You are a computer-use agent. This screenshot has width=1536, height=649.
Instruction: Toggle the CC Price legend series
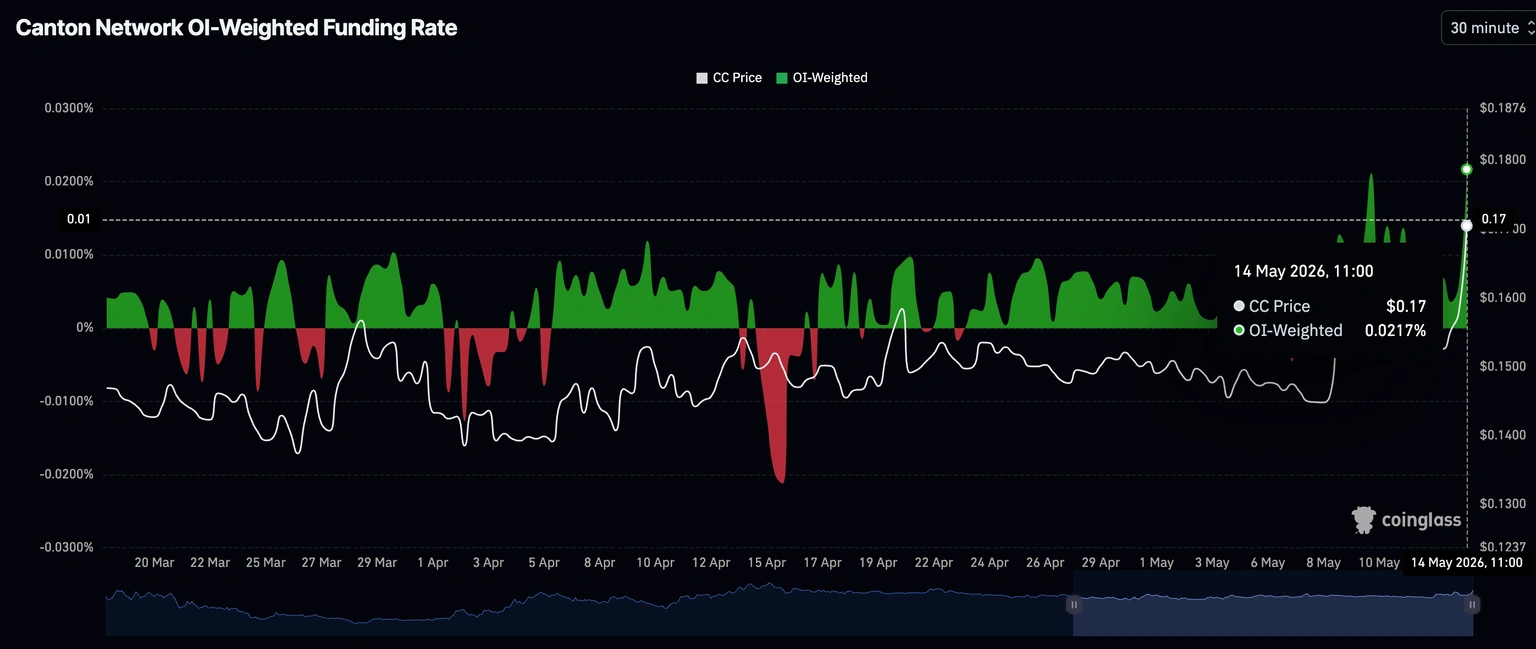729,77
